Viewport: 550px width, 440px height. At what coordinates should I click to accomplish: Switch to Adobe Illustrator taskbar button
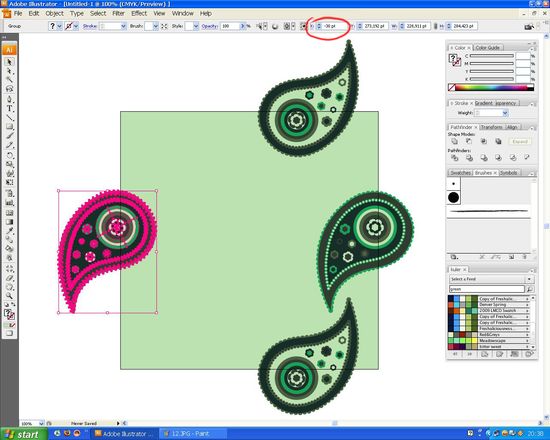[x=124, y=434]
